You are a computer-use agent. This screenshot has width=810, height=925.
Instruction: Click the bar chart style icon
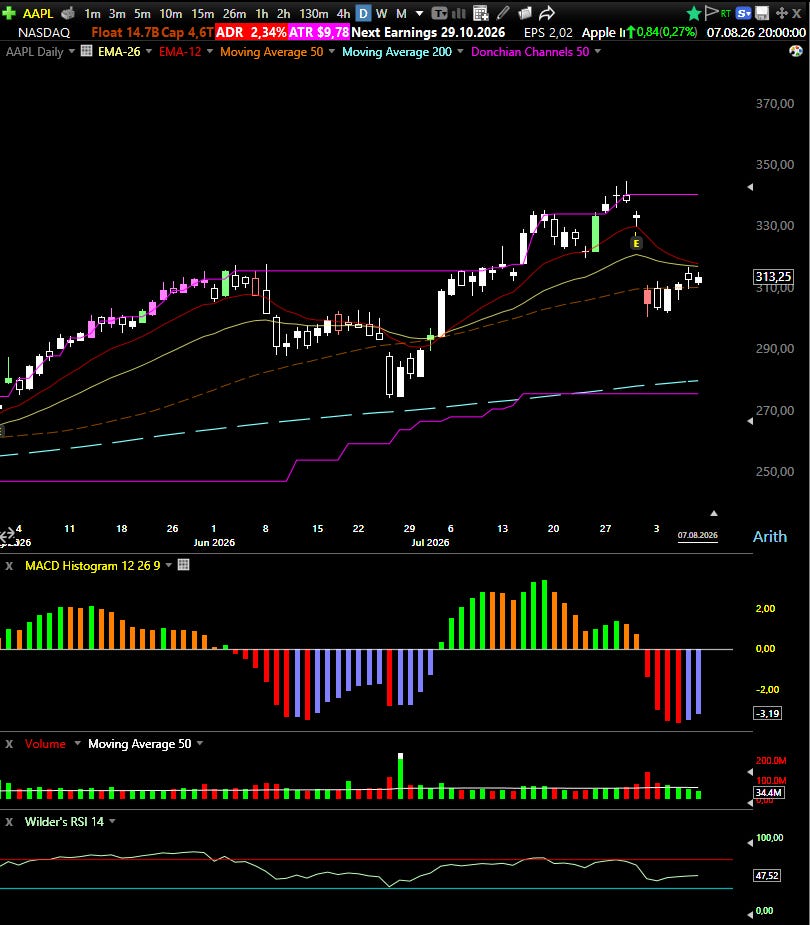[458, 13]
